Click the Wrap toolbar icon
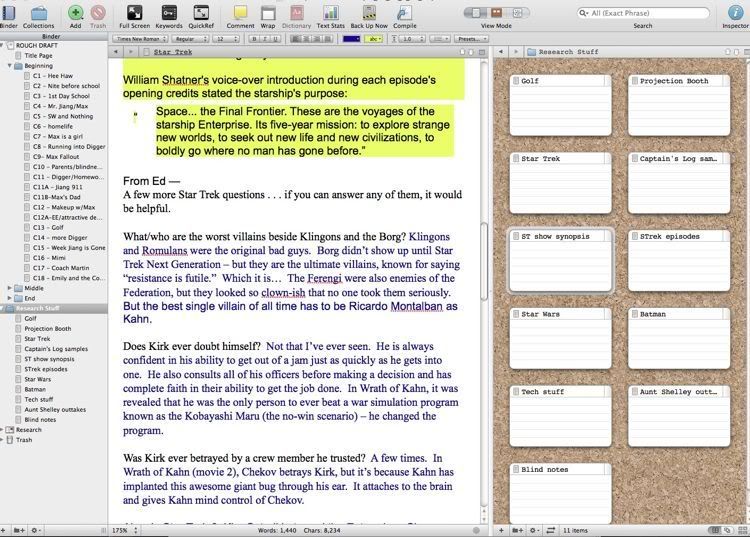750x537 pixels. click(268, 13)
